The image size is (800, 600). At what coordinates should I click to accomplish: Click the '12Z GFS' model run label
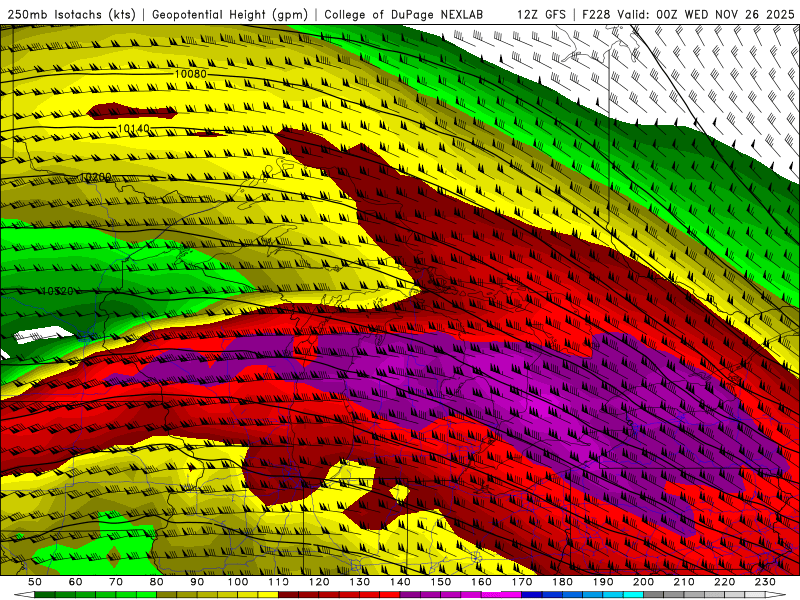tap(541, 14)
